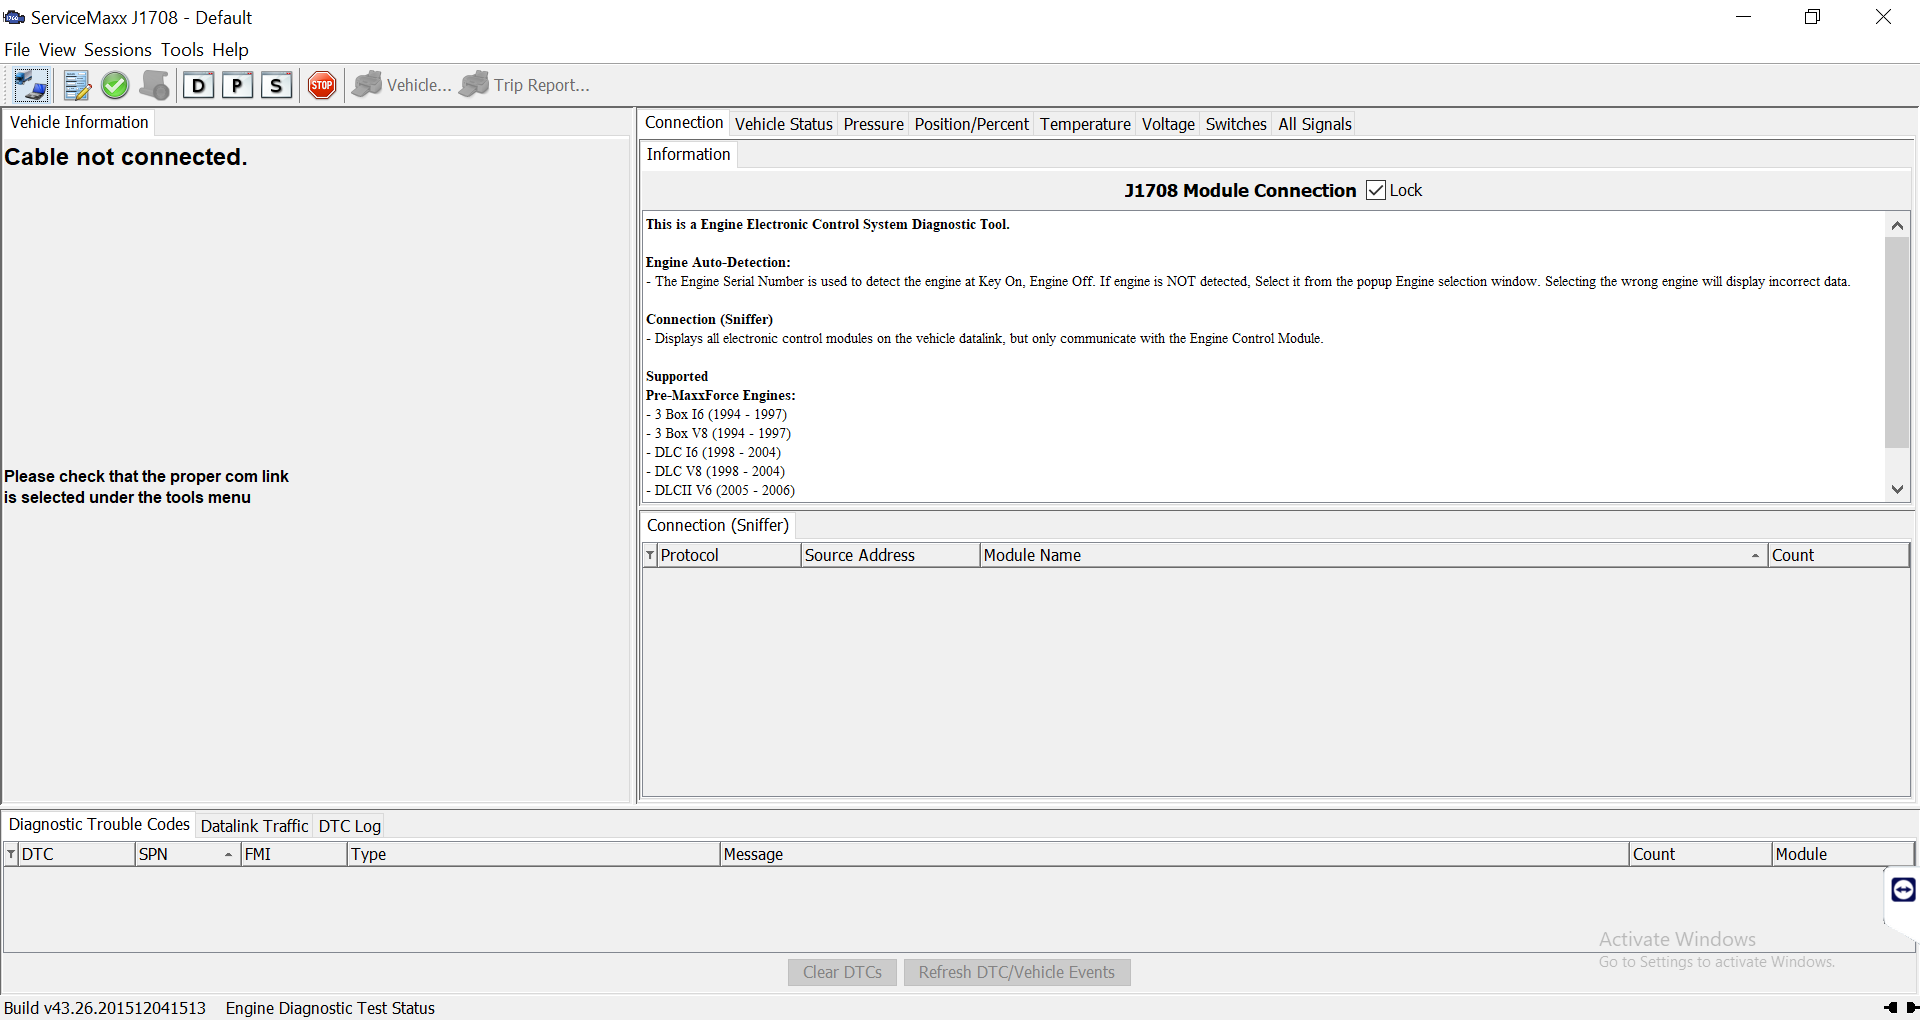This screenshot has width=1920, height=1020.
Task: Click the information panel scrollbar thumb
Action: pyautogui.click(x=1897, y=342)
